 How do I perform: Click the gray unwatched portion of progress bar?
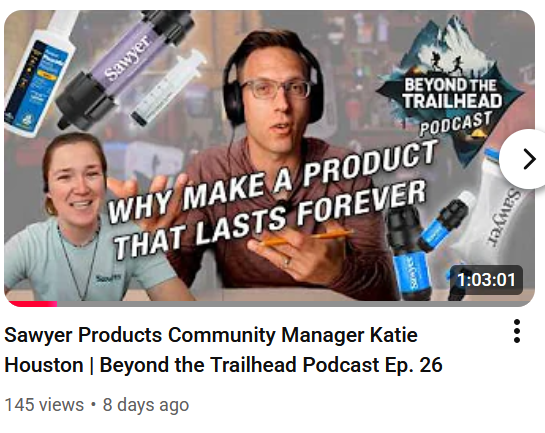pos(295,304)
